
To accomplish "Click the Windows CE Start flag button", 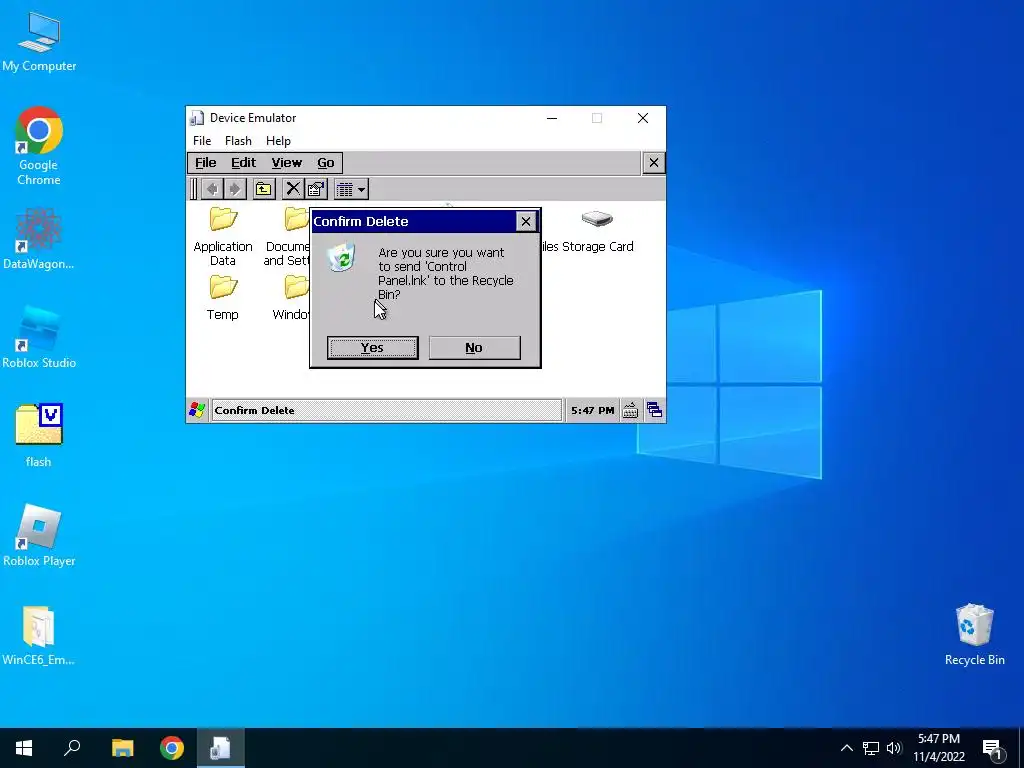I will (197, 410).
